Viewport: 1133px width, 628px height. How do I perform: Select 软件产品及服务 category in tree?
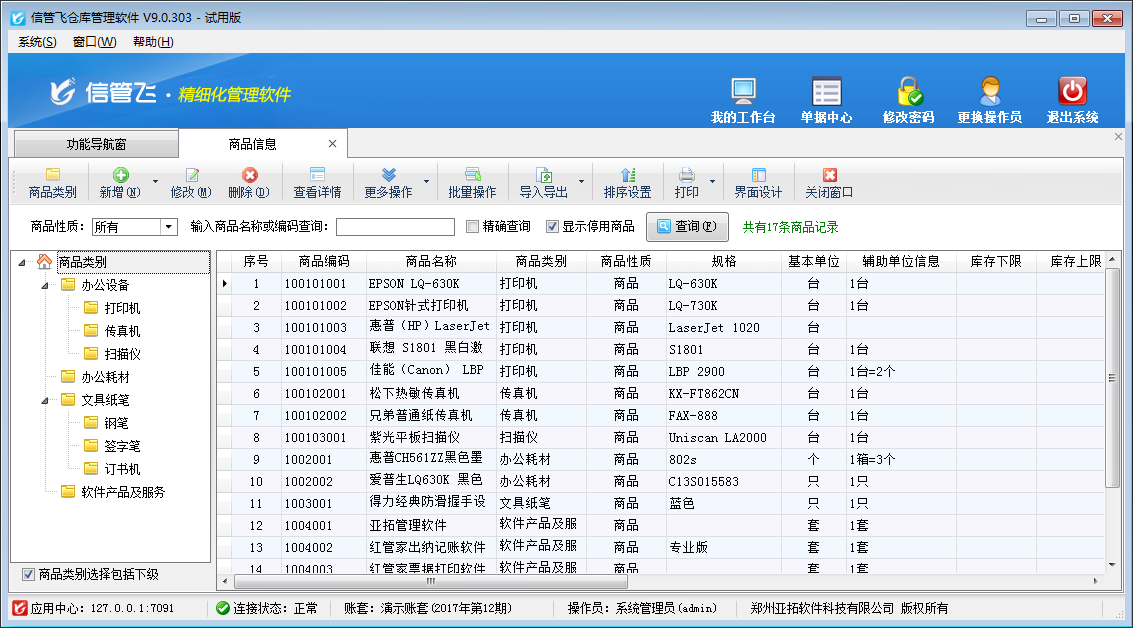[x=123, y=492]
